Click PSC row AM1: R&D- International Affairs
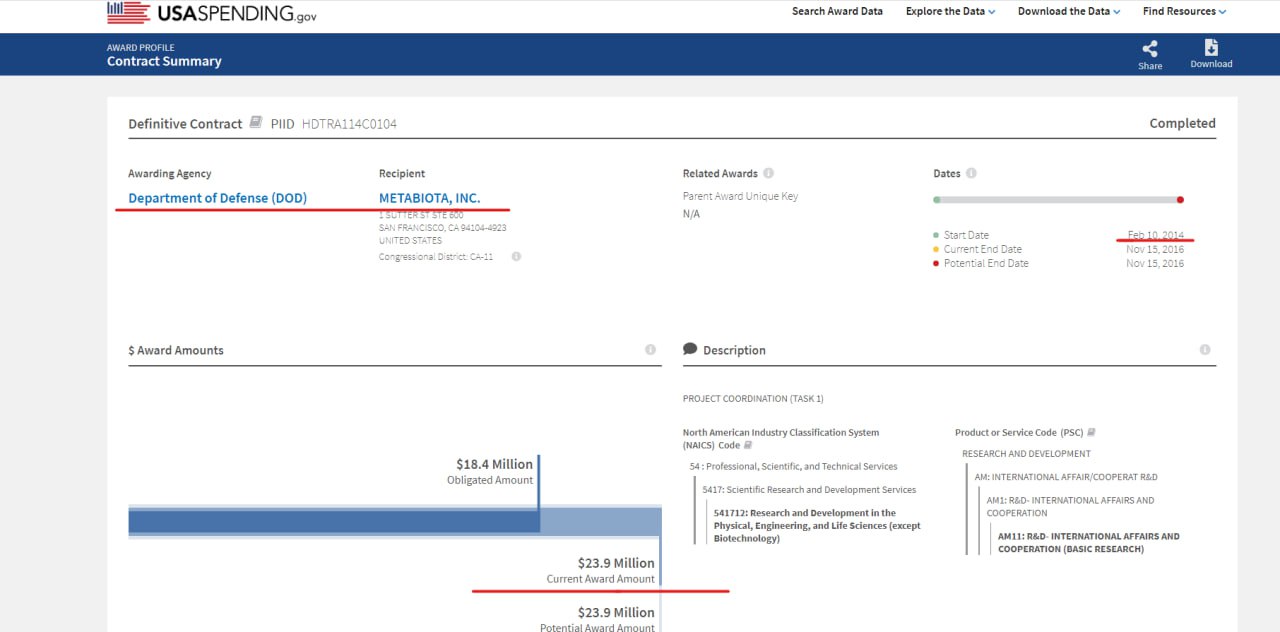Screen dimensions: 1280x632 pos(1070,507)
